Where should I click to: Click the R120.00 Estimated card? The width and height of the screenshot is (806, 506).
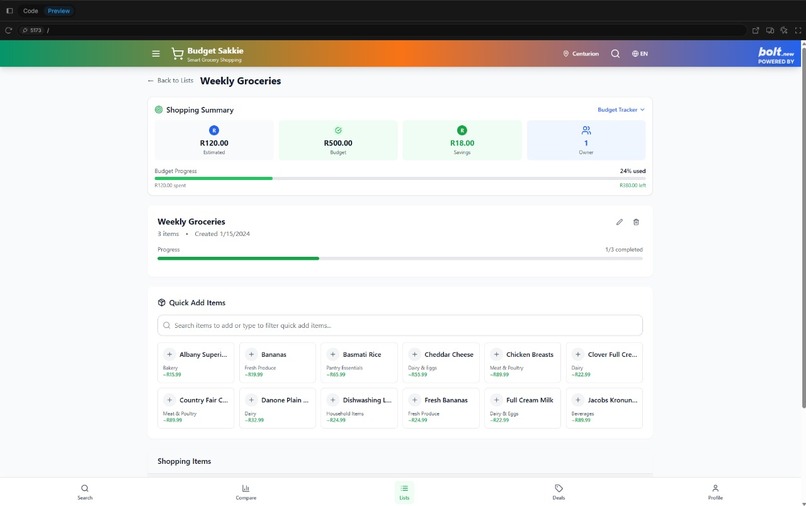click(214, 140)
